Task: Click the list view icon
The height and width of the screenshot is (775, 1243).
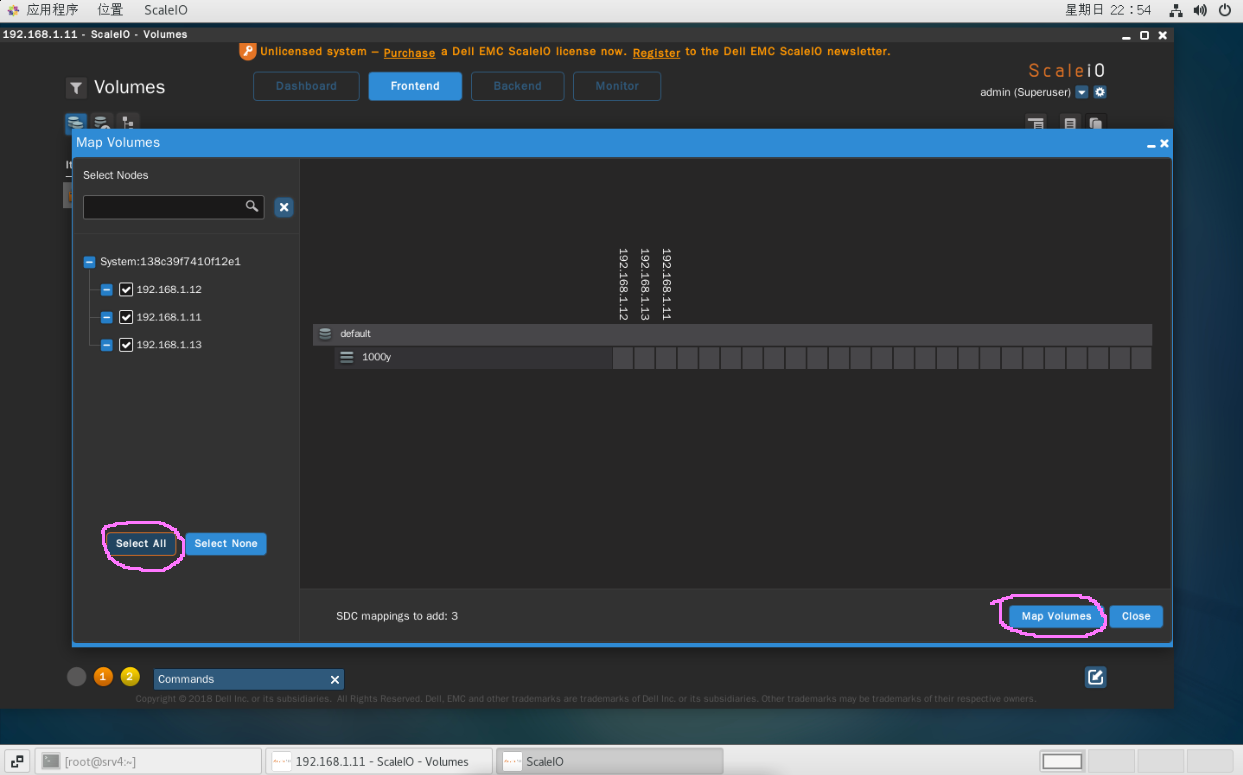Action: coord(1070,123)
